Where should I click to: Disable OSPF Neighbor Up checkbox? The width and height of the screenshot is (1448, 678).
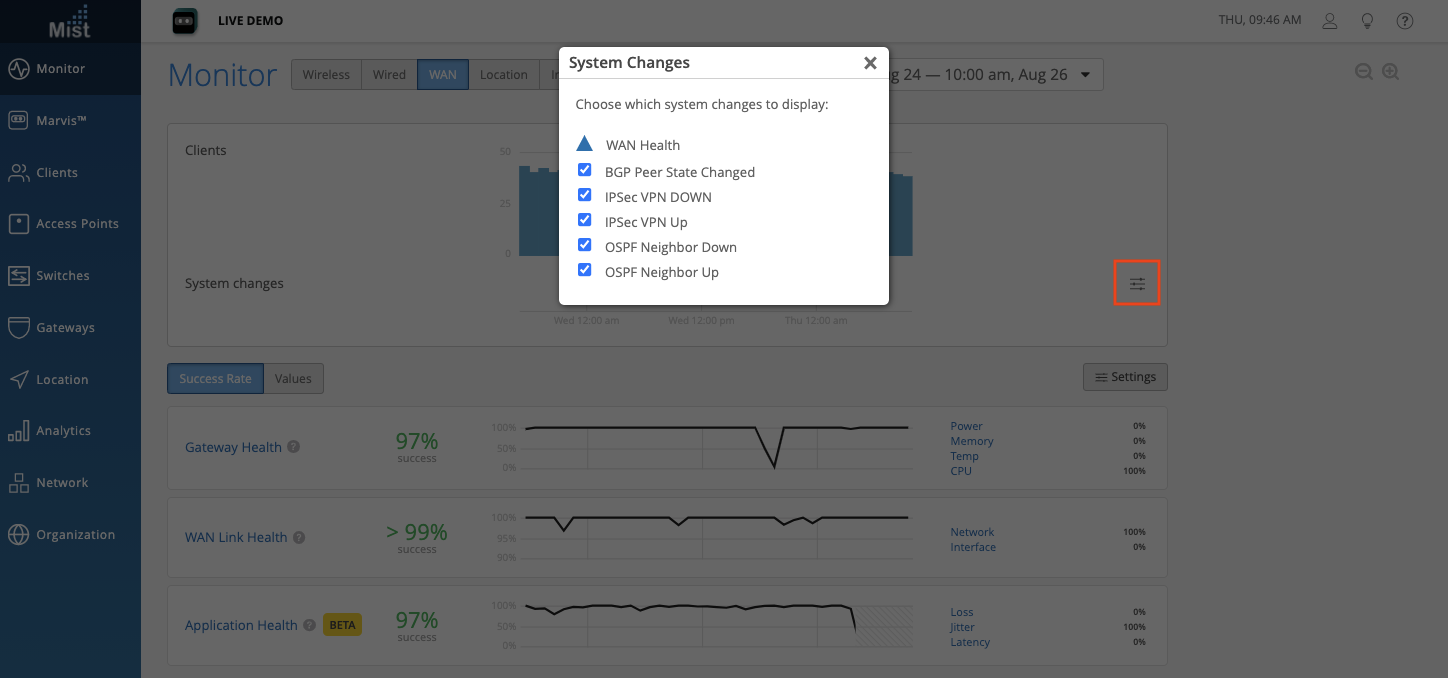click(x=585, y=270)
